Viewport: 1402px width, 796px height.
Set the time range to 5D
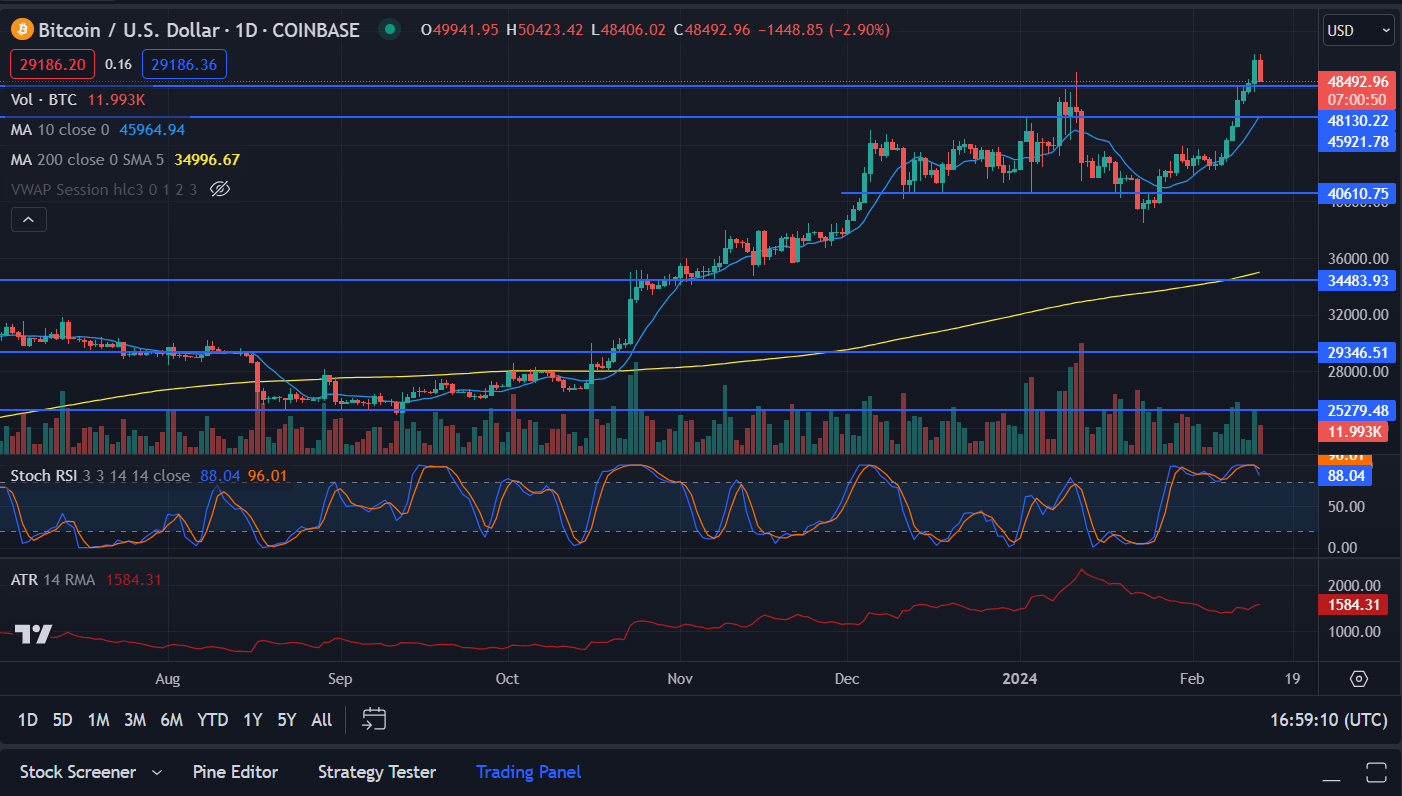click(x=62, y=719)
